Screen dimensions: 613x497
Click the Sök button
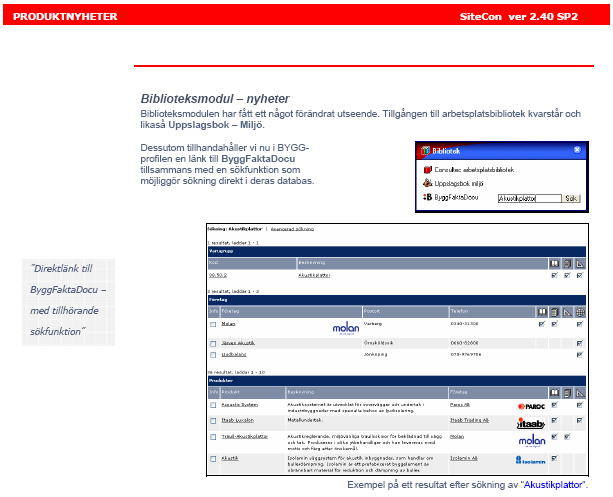click(x=571, y=198)
